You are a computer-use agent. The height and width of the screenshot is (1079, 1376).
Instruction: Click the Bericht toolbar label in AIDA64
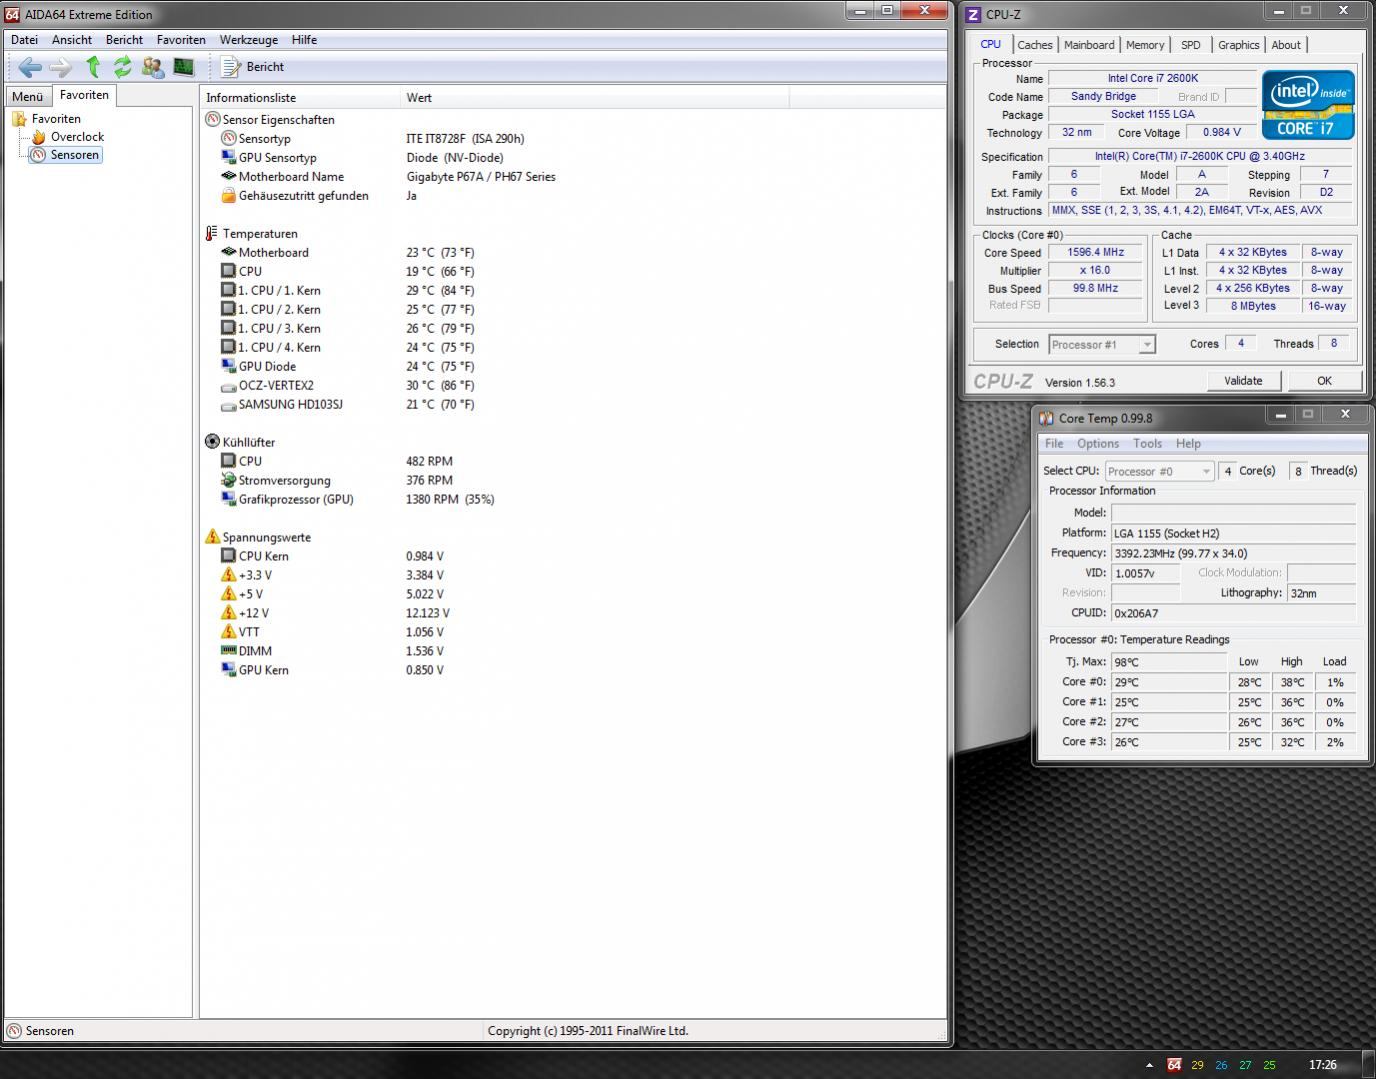point(265,67)
